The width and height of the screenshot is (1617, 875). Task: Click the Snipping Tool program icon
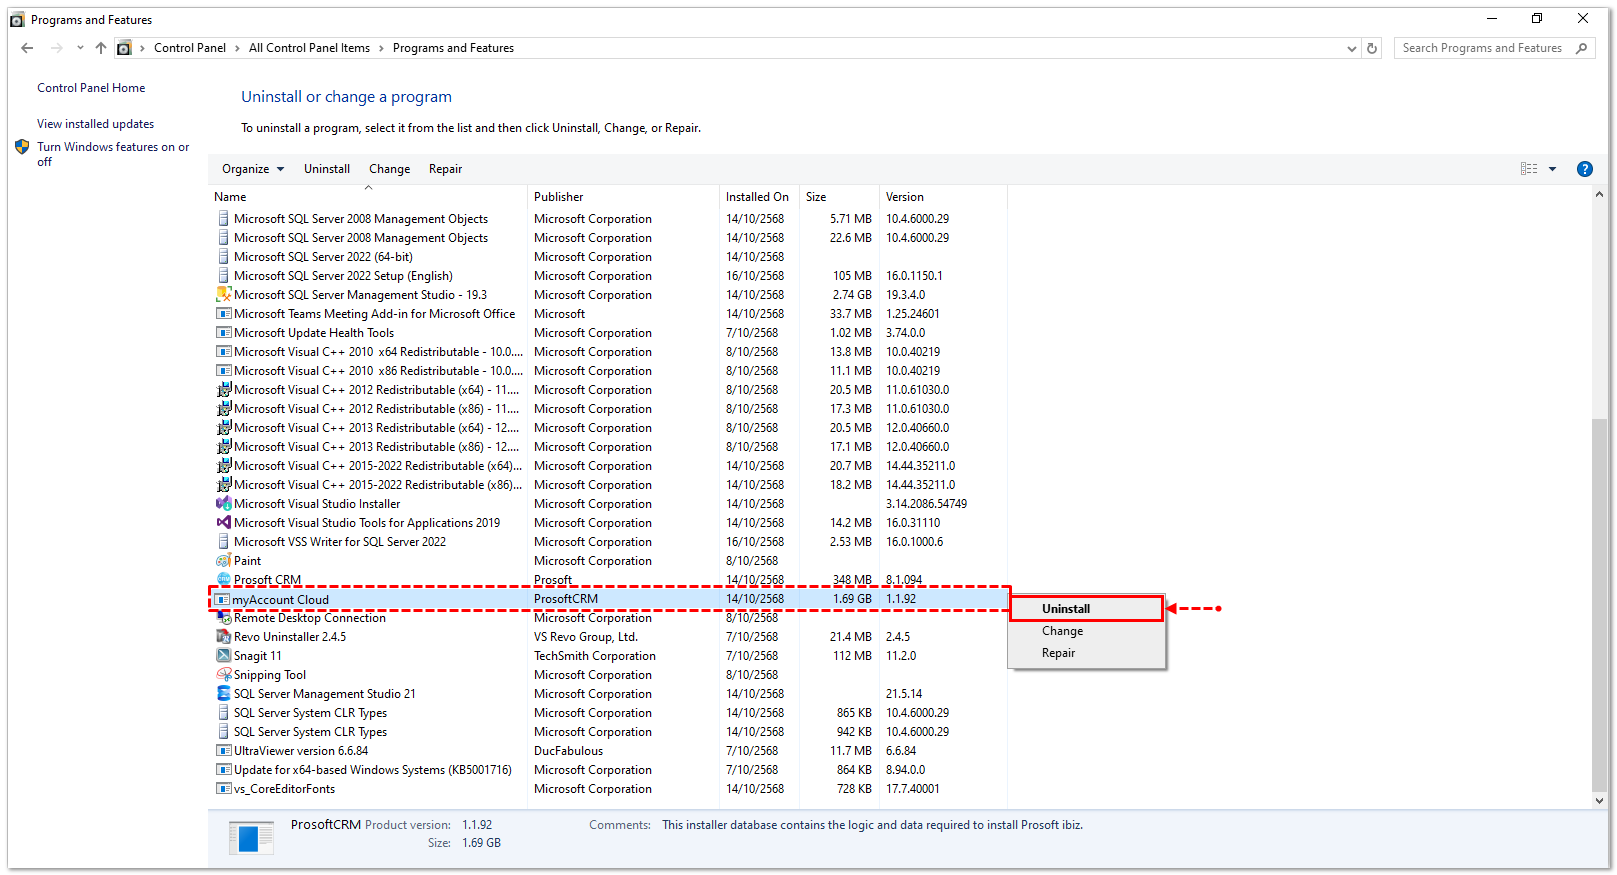(223, 675)
